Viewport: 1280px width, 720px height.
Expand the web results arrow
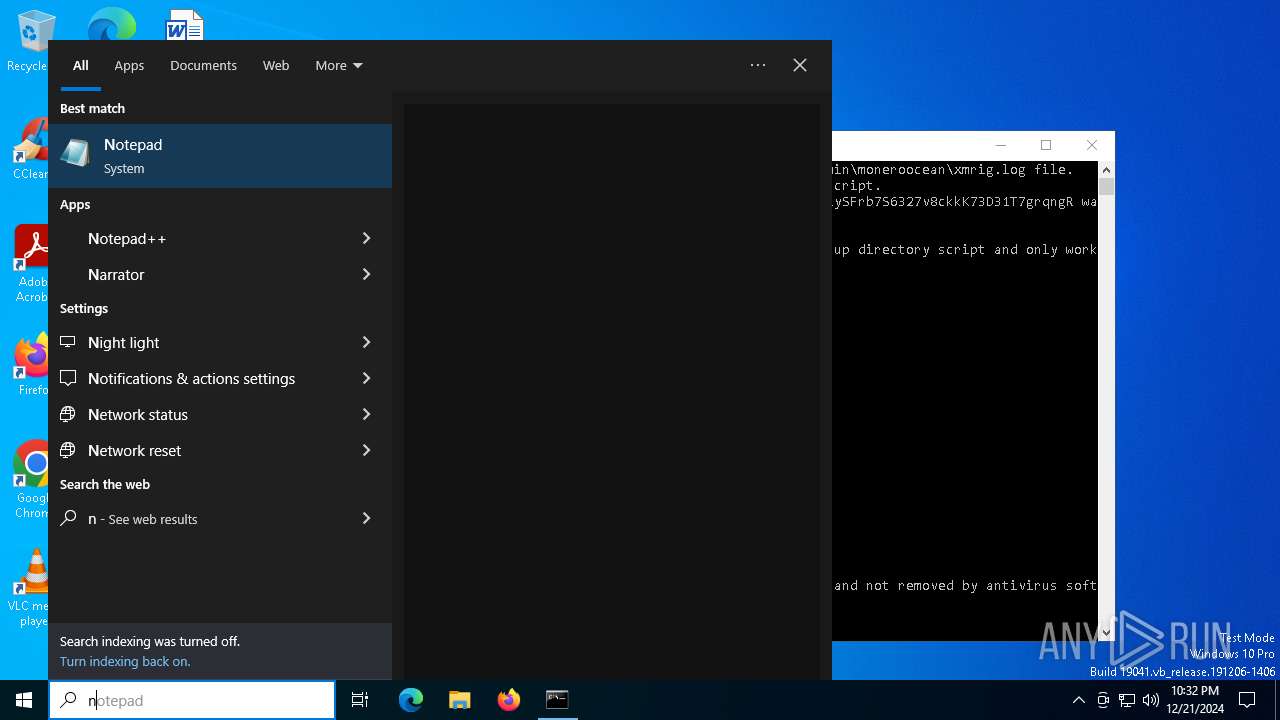[x=366, y=518]
